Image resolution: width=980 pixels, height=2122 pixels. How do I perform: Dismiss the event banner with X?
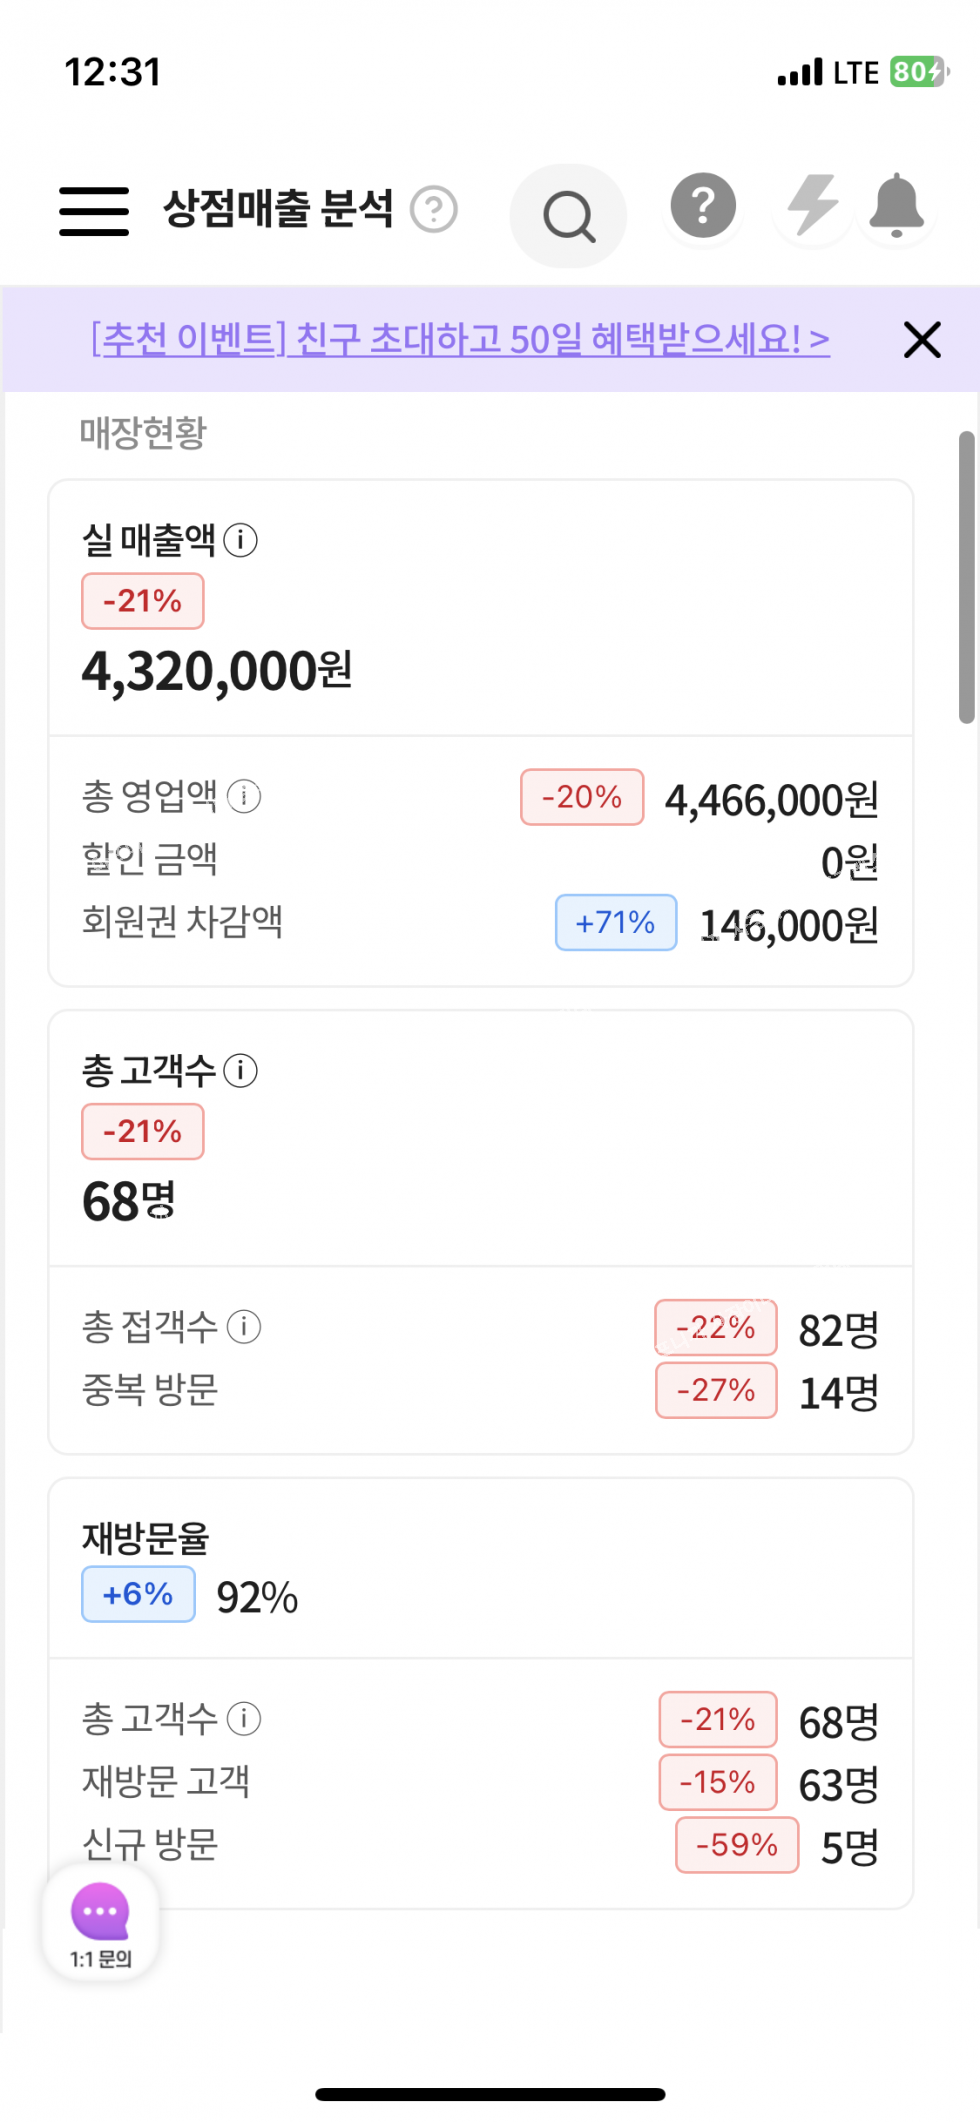click(x=922, y=339)
